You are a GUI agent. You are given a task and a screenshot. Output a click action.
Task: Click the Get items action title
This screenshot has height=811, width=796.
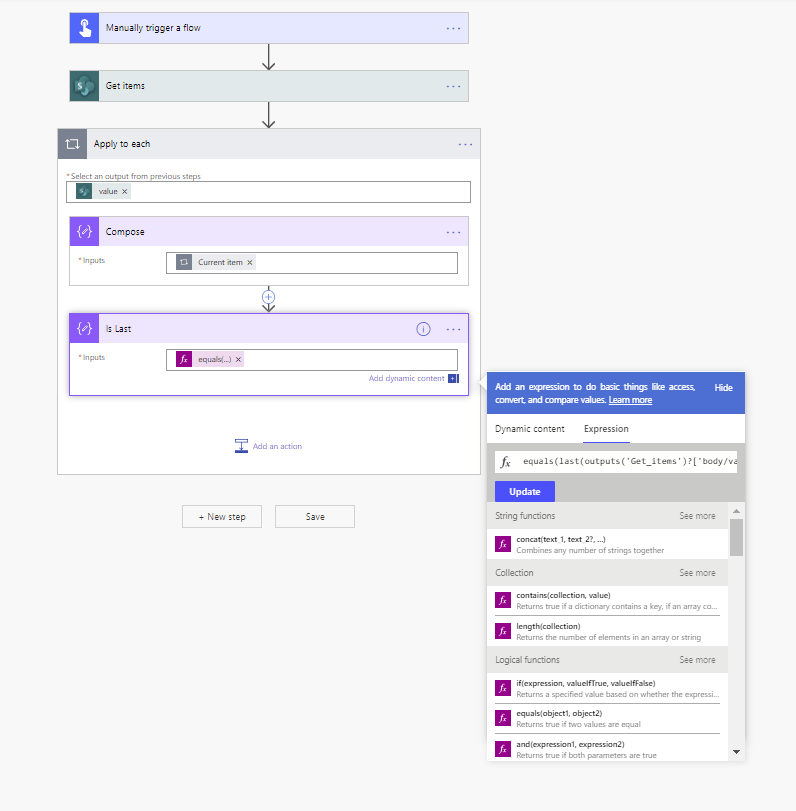point(125,86)
